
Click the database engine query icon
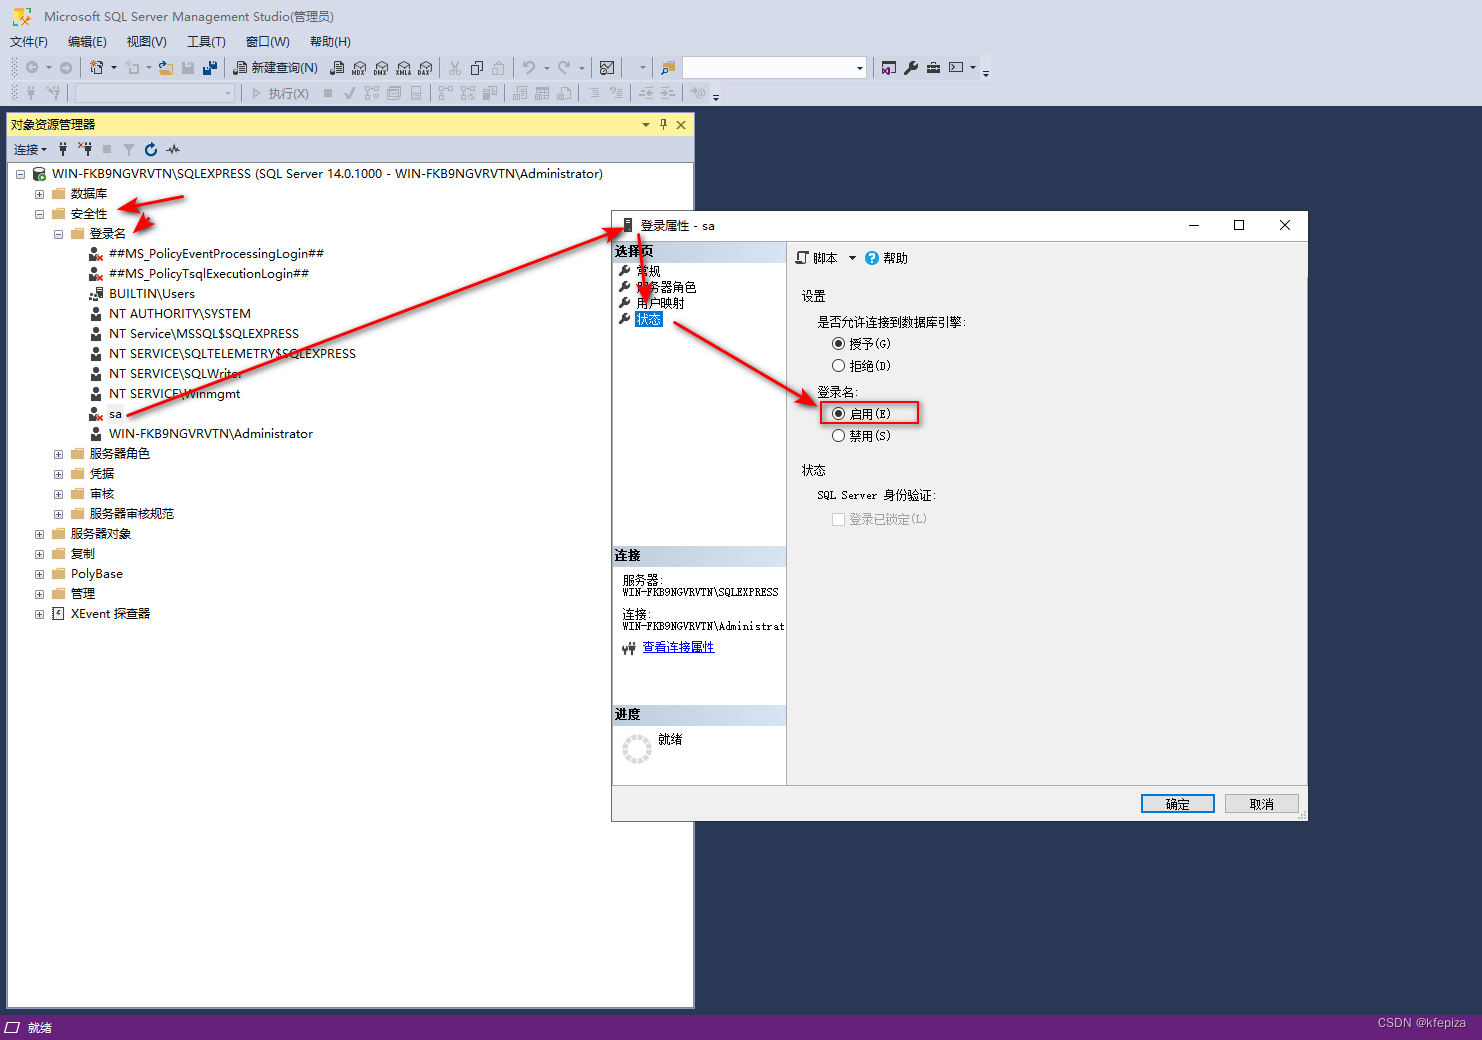337,68
